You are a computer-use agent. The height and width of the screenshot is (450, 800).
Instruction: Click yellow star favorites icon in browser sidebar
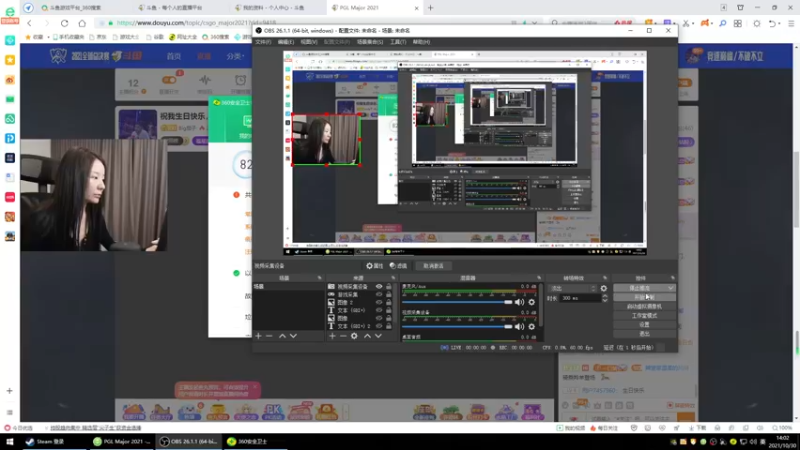coord(10,60)
